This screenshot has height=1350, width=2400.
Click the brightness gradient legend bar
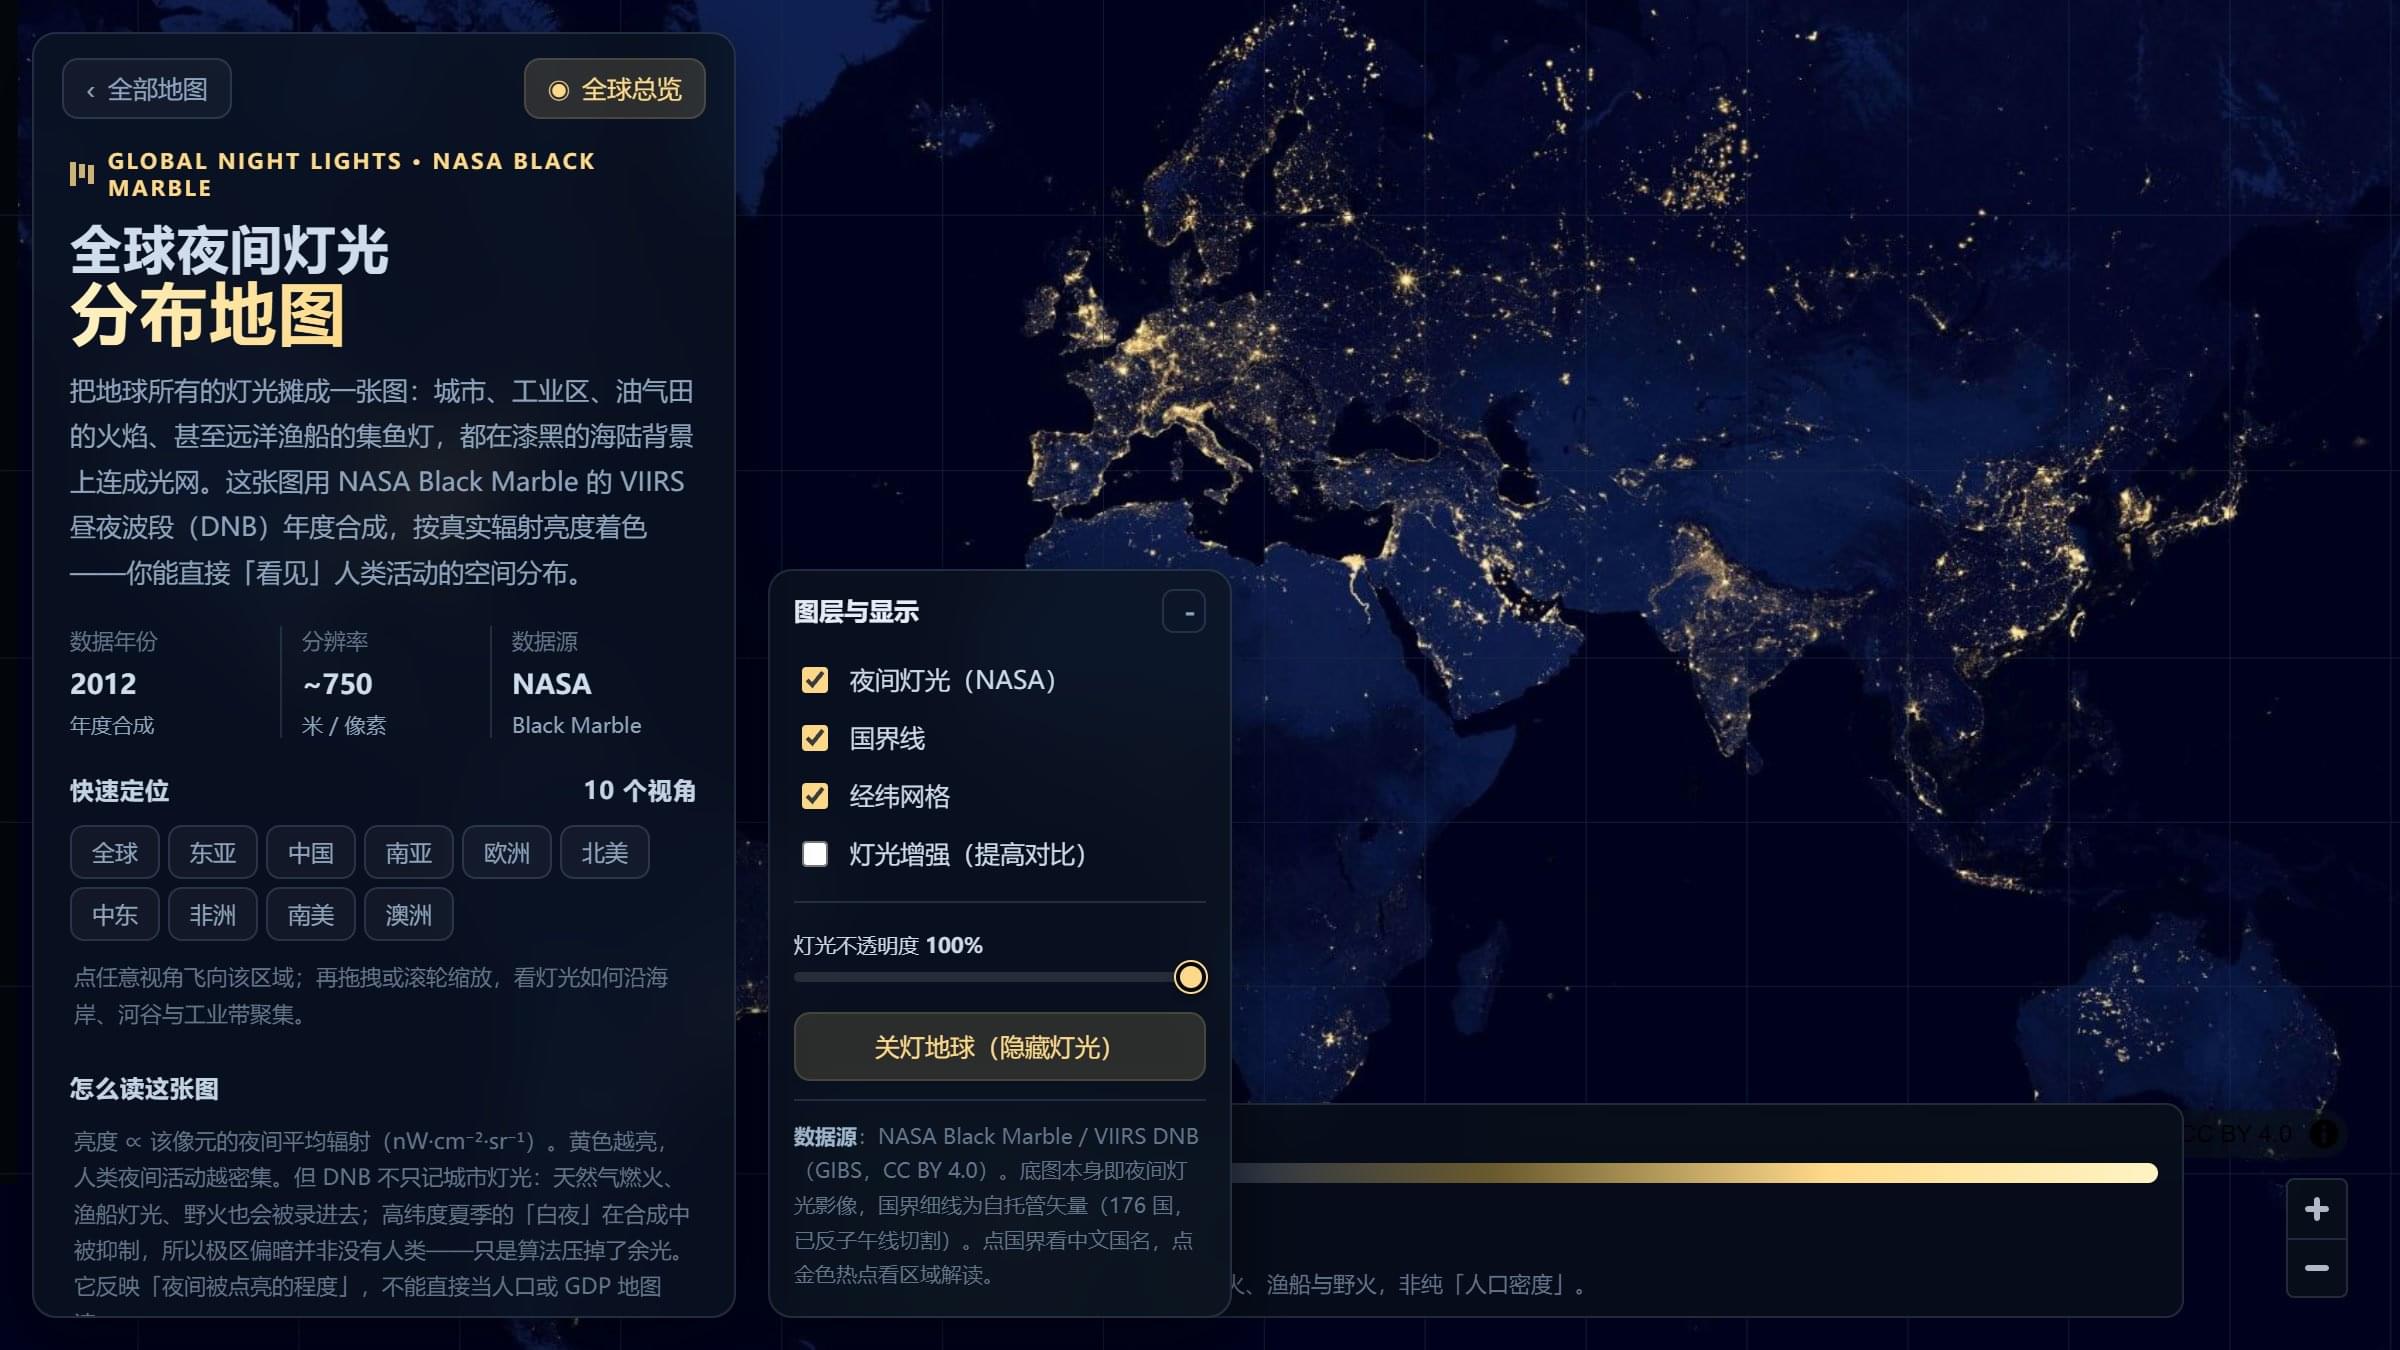1693,1173
